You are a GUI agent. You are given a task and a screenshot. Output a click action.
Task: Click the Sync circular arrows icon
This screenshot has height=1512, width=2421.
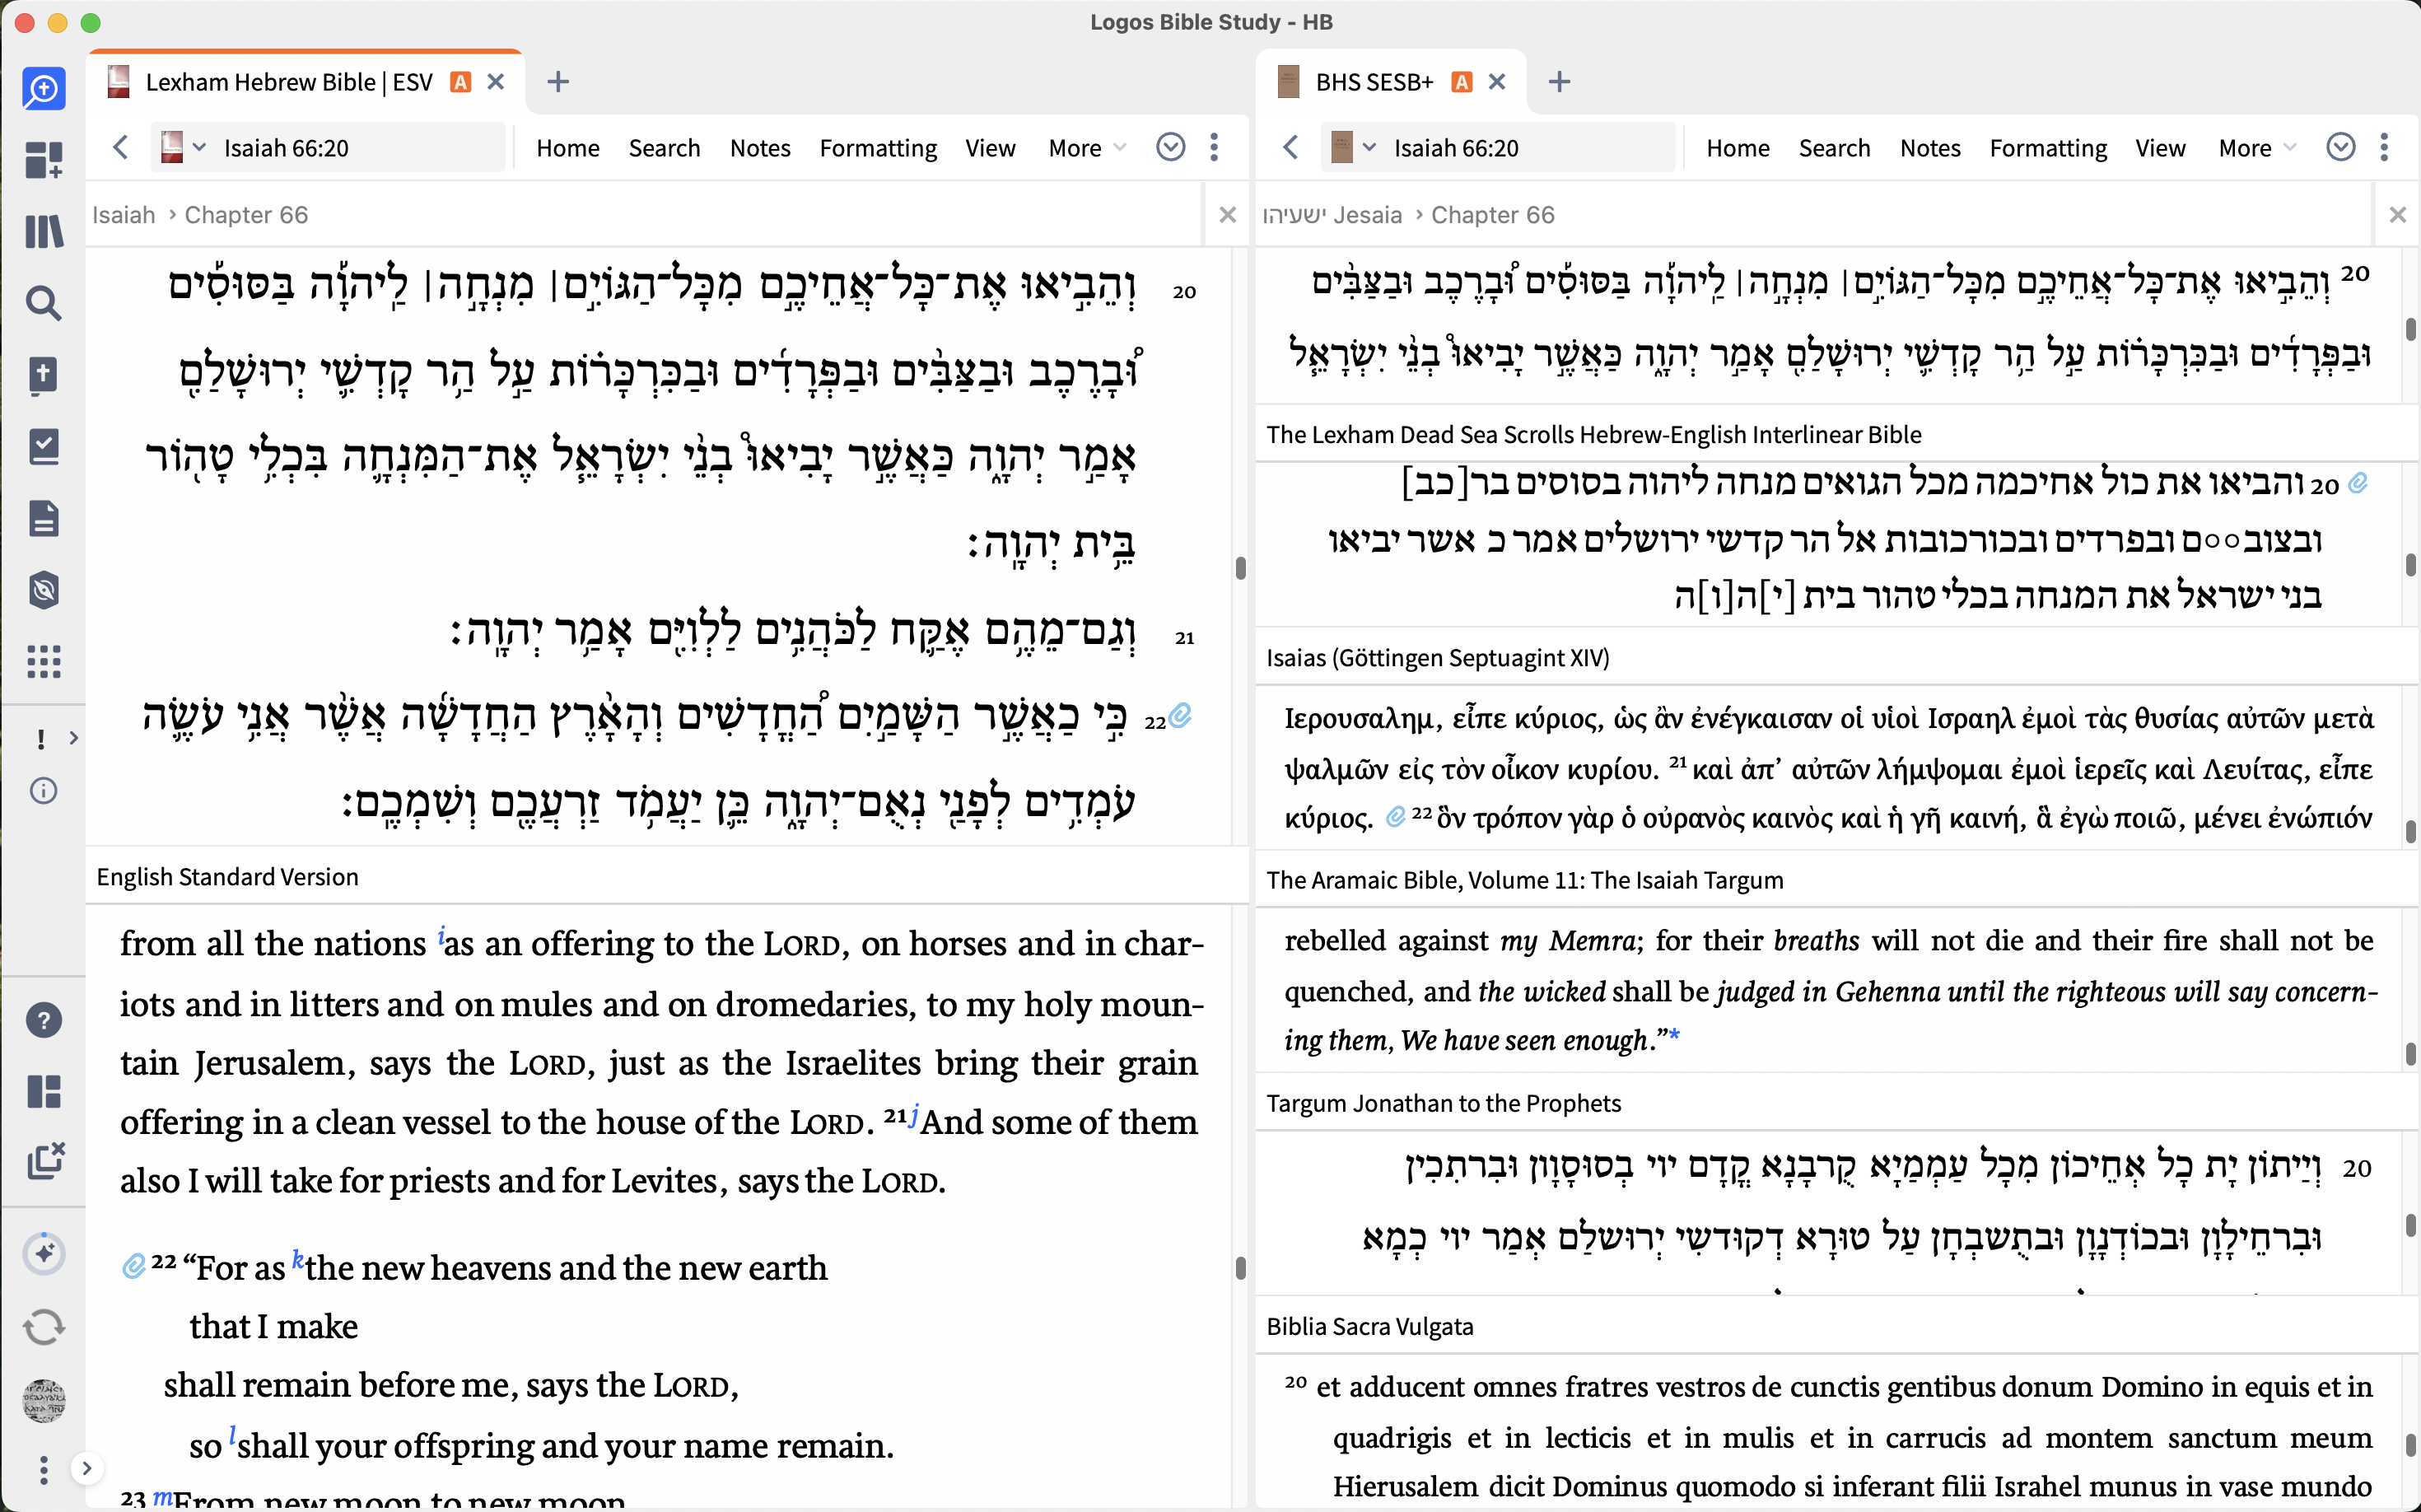click(43, 1327)
